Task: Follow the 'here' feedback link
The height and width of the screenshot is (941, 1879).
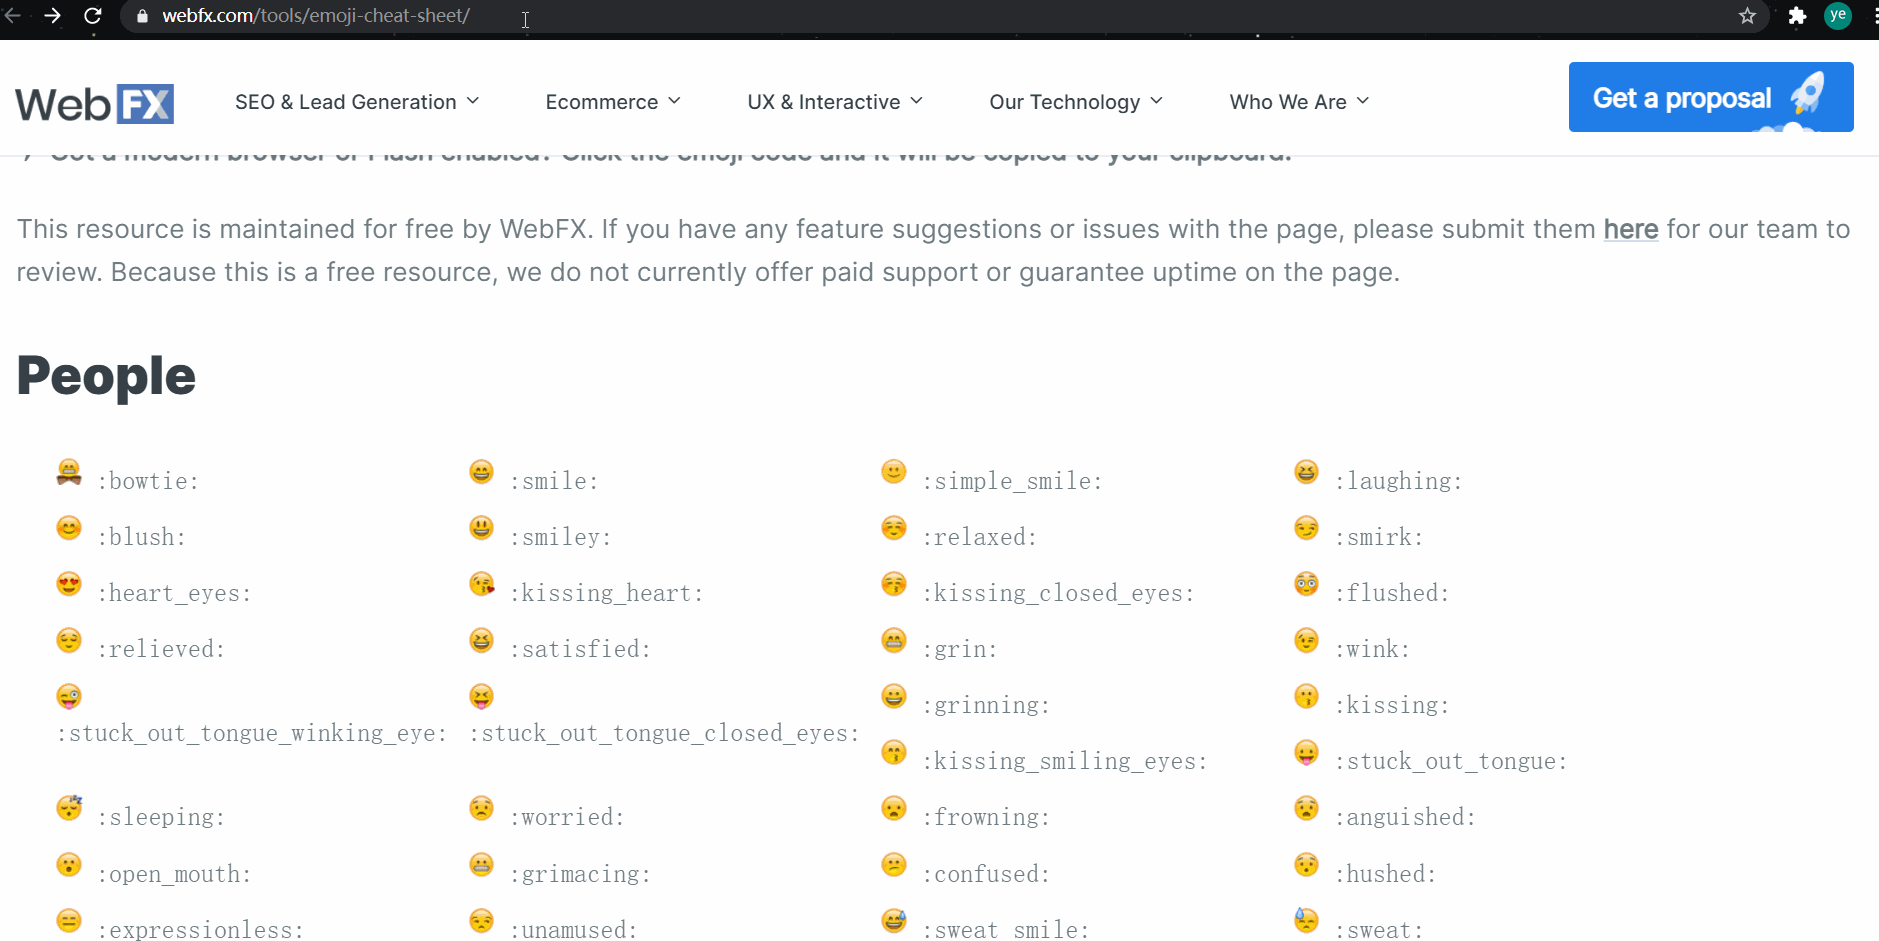Action: pos(1631,229)
